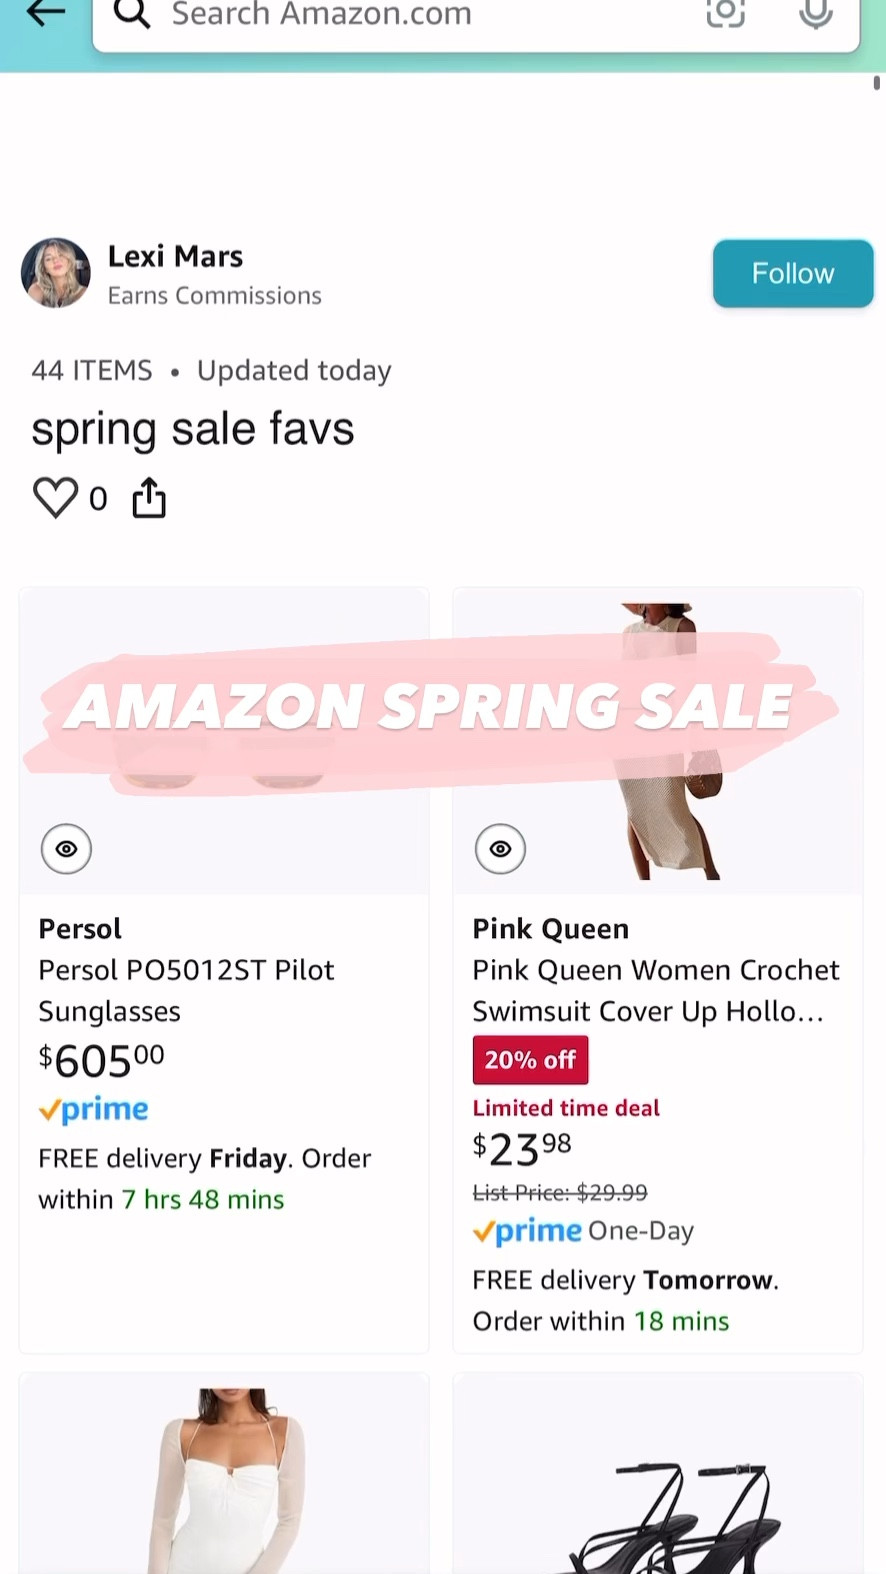The width and height of the screenshot is (886, 1574).
Task: Tap the magnifying glass search icon
Action: click(x=132, y=15)
